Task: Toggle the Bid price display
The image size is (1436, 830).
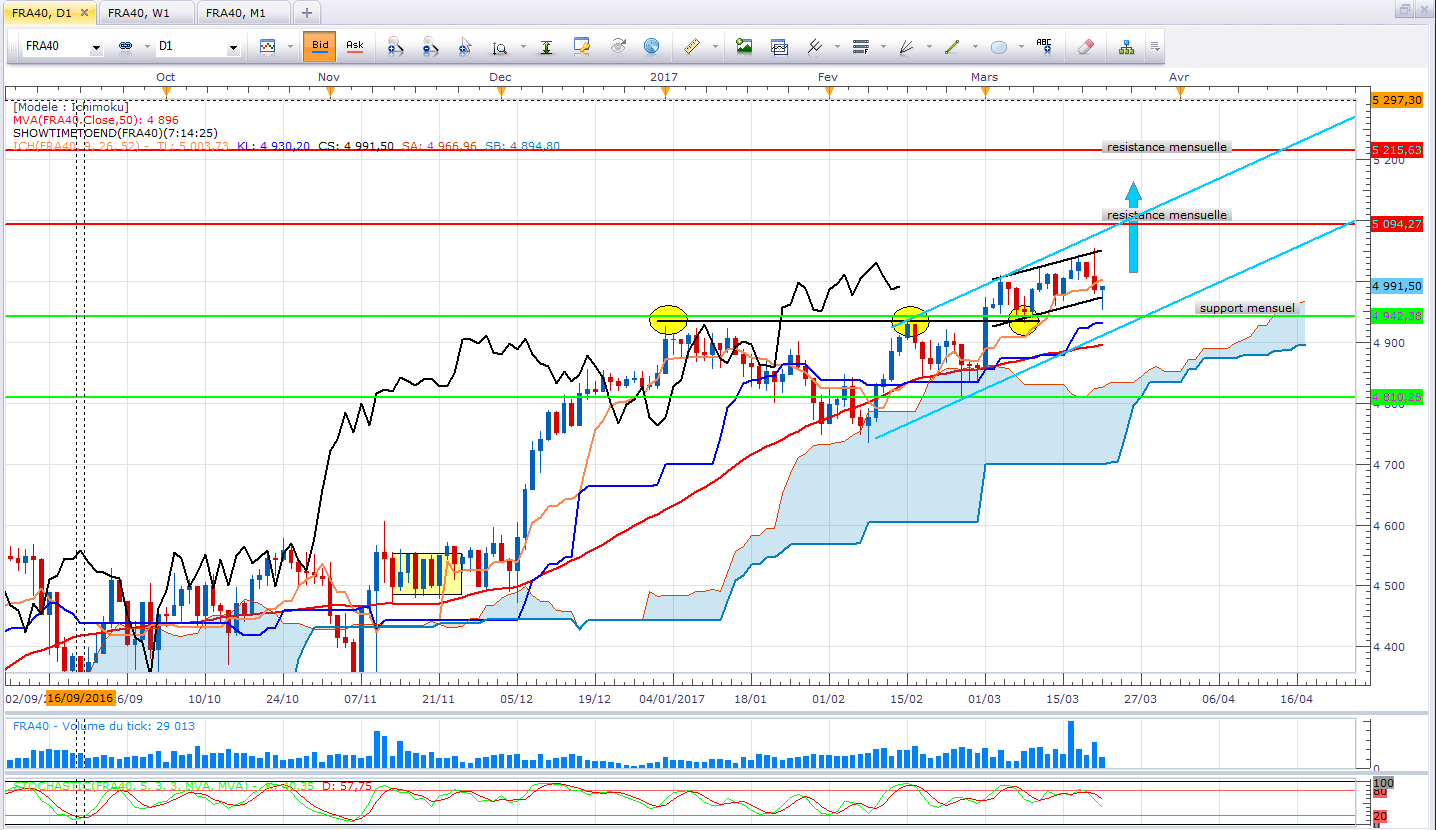Action: tap(320, 46)
